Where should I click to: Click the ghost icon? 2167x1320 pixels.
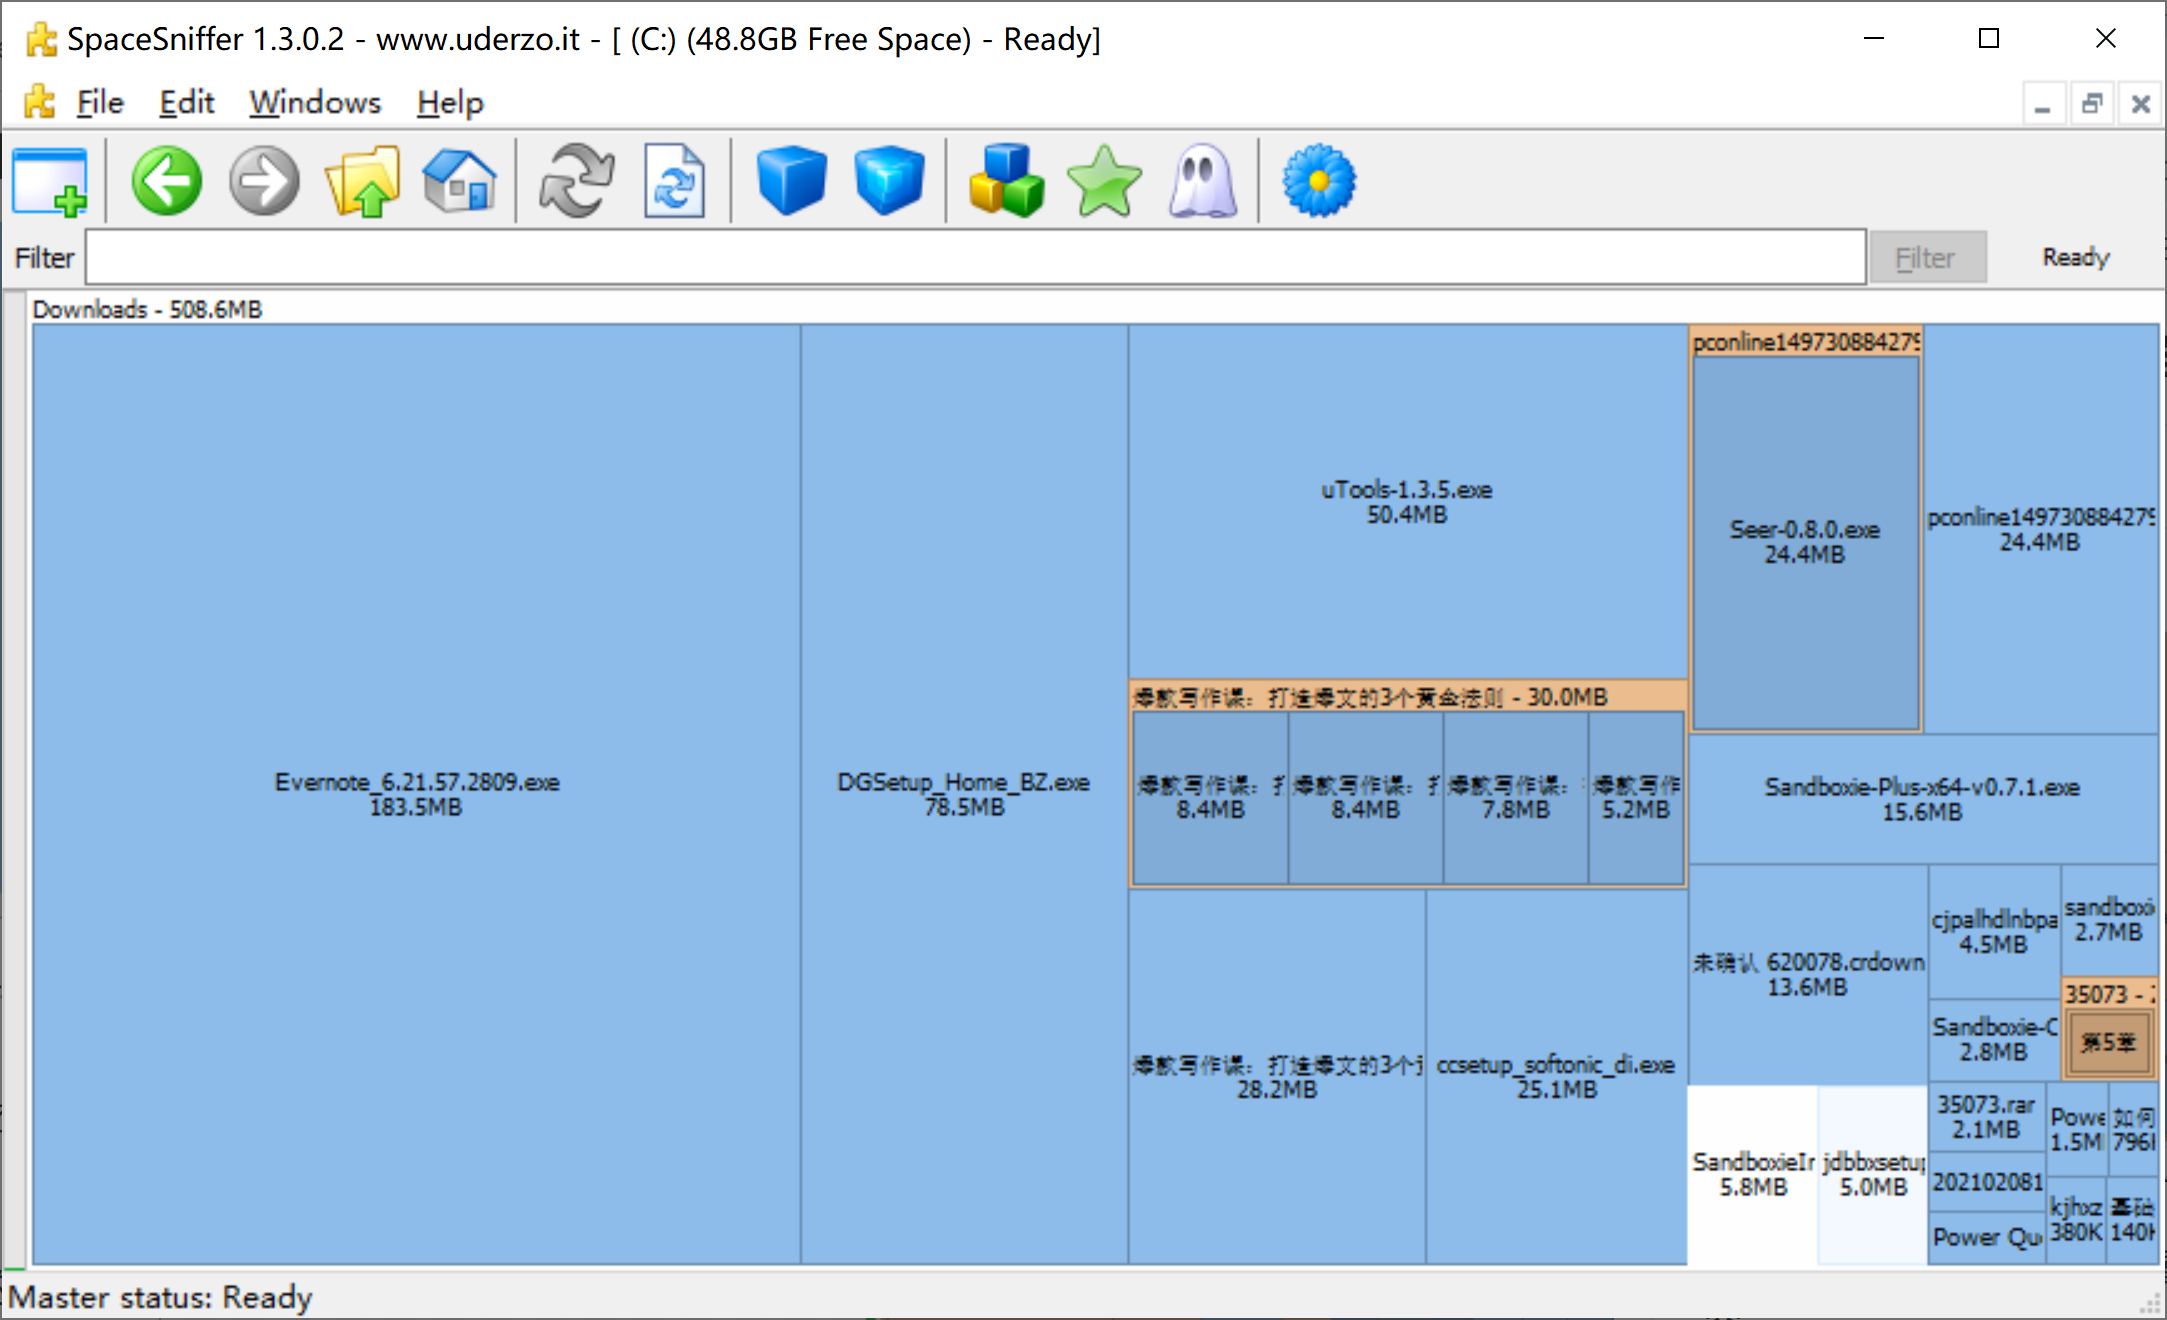click(1202, 181)
